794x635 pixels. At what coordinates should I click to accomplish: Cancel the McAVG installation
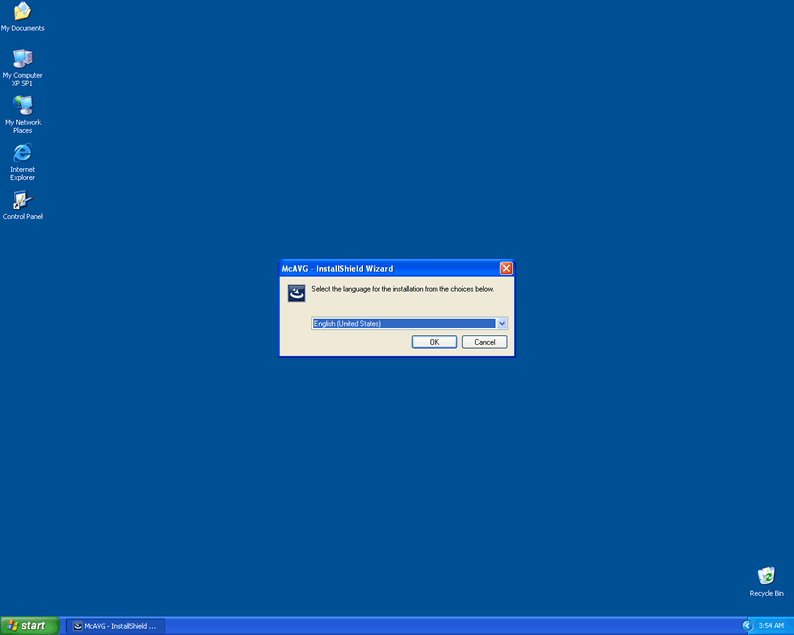click(485, 342)
